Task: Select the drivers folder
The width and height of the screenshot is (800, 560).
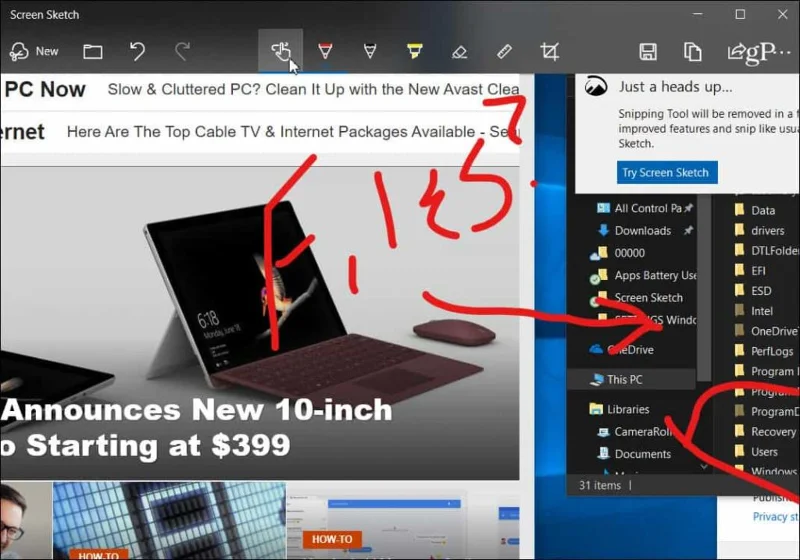Action: [x=759, y=231]
